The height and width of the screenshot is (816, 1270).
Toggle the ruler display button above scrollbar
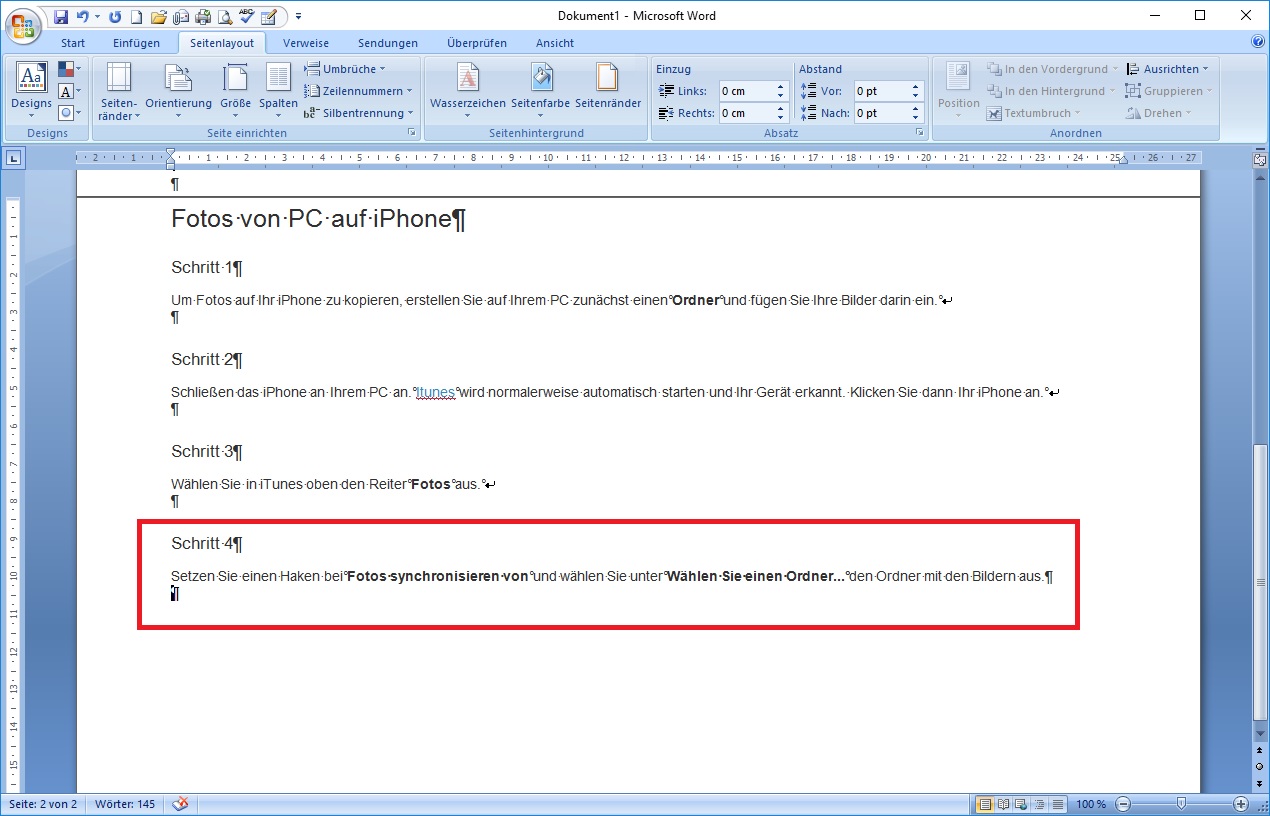point(1260,160)
